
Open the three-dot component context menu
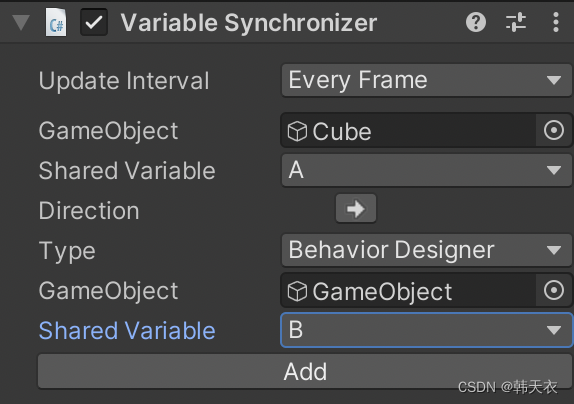556,22
